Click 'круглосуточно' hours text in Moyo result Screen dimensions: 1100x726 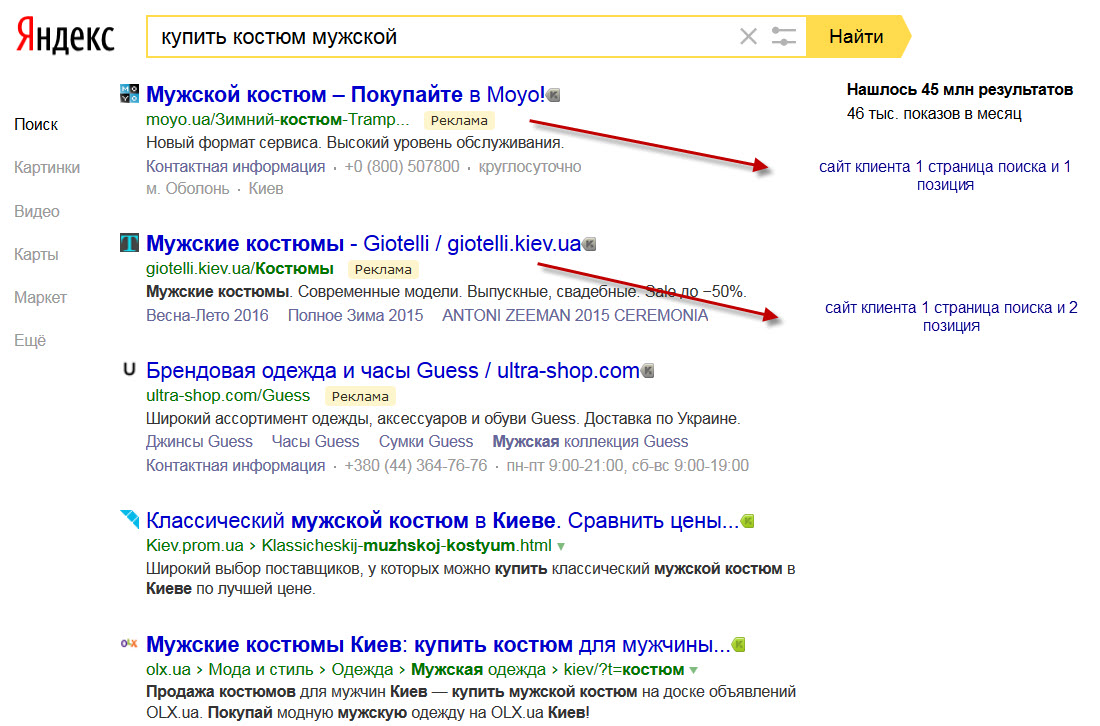(x=530, y=167)
